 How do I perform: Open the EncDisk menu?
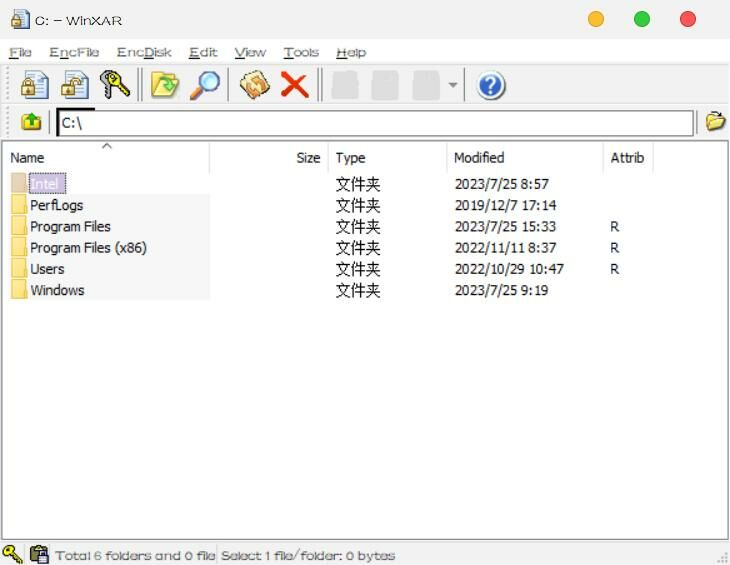pyautogui.click(x=144, y=52)
